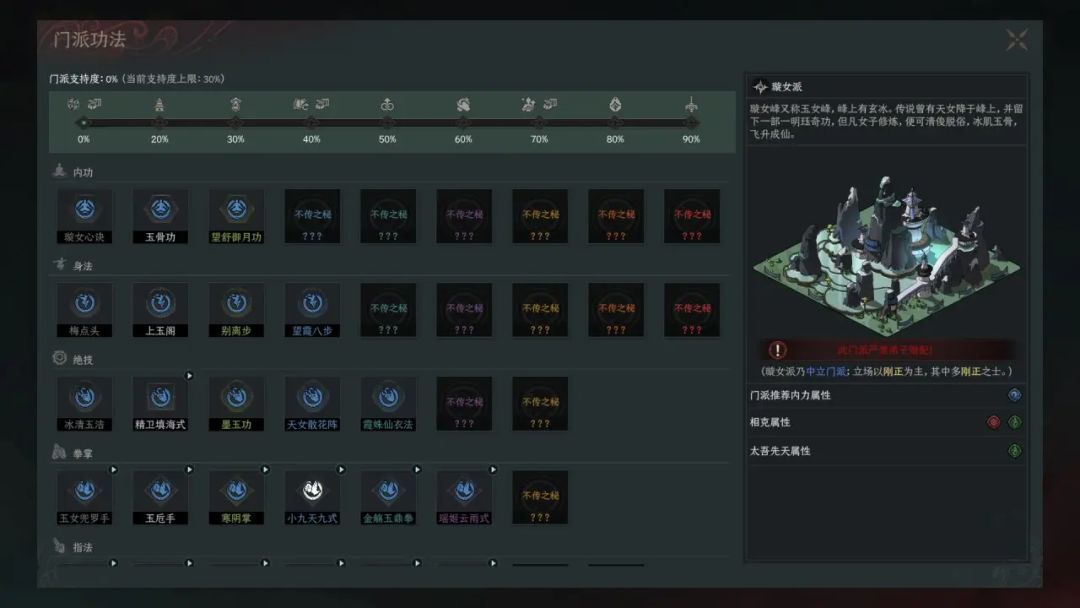Expand the arrow on 瑶姬云雨式
This screenshot has height=608, width=1080.
pyautogui.click(x=492, y=470)
